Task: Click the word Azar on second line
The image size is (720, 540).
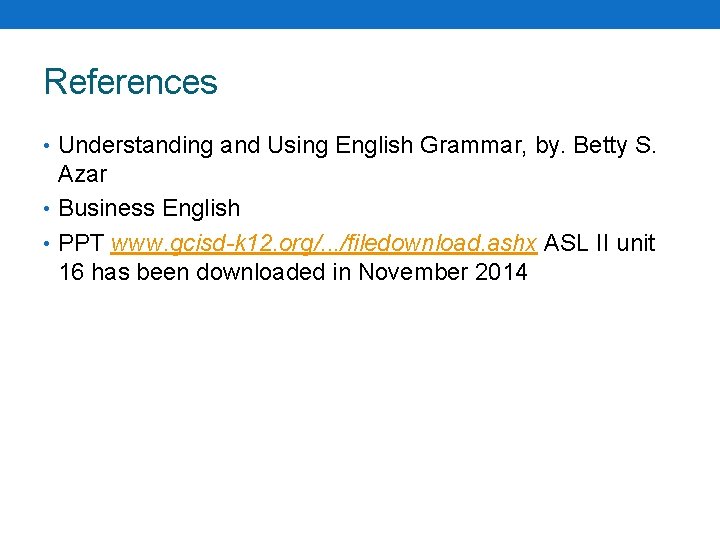Action: (83, 174)
